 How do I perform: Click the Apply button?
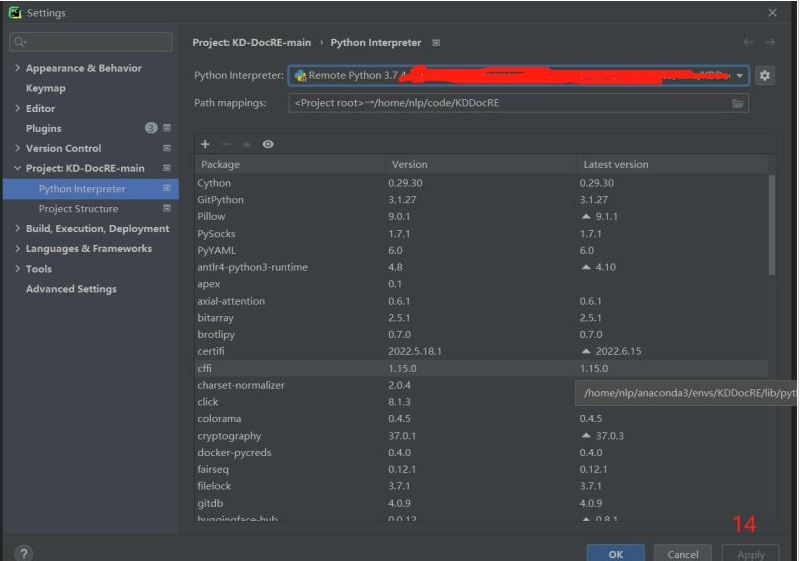(751, 554)
